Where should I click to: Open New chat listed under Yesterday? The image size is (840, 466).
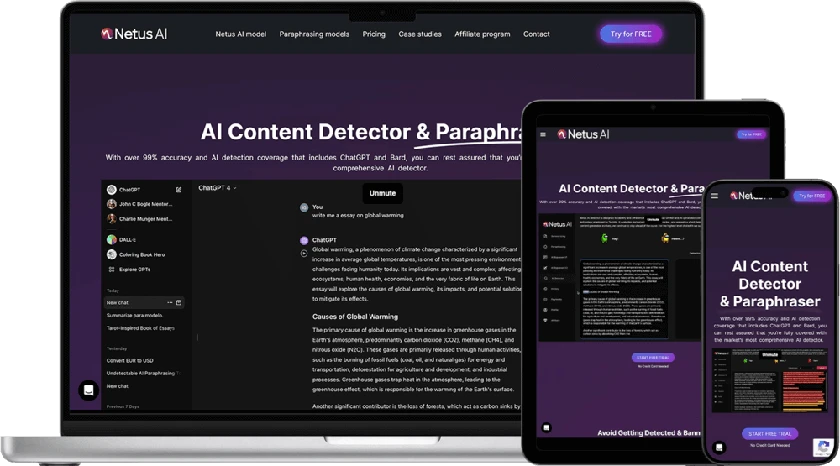coord(117,386)
